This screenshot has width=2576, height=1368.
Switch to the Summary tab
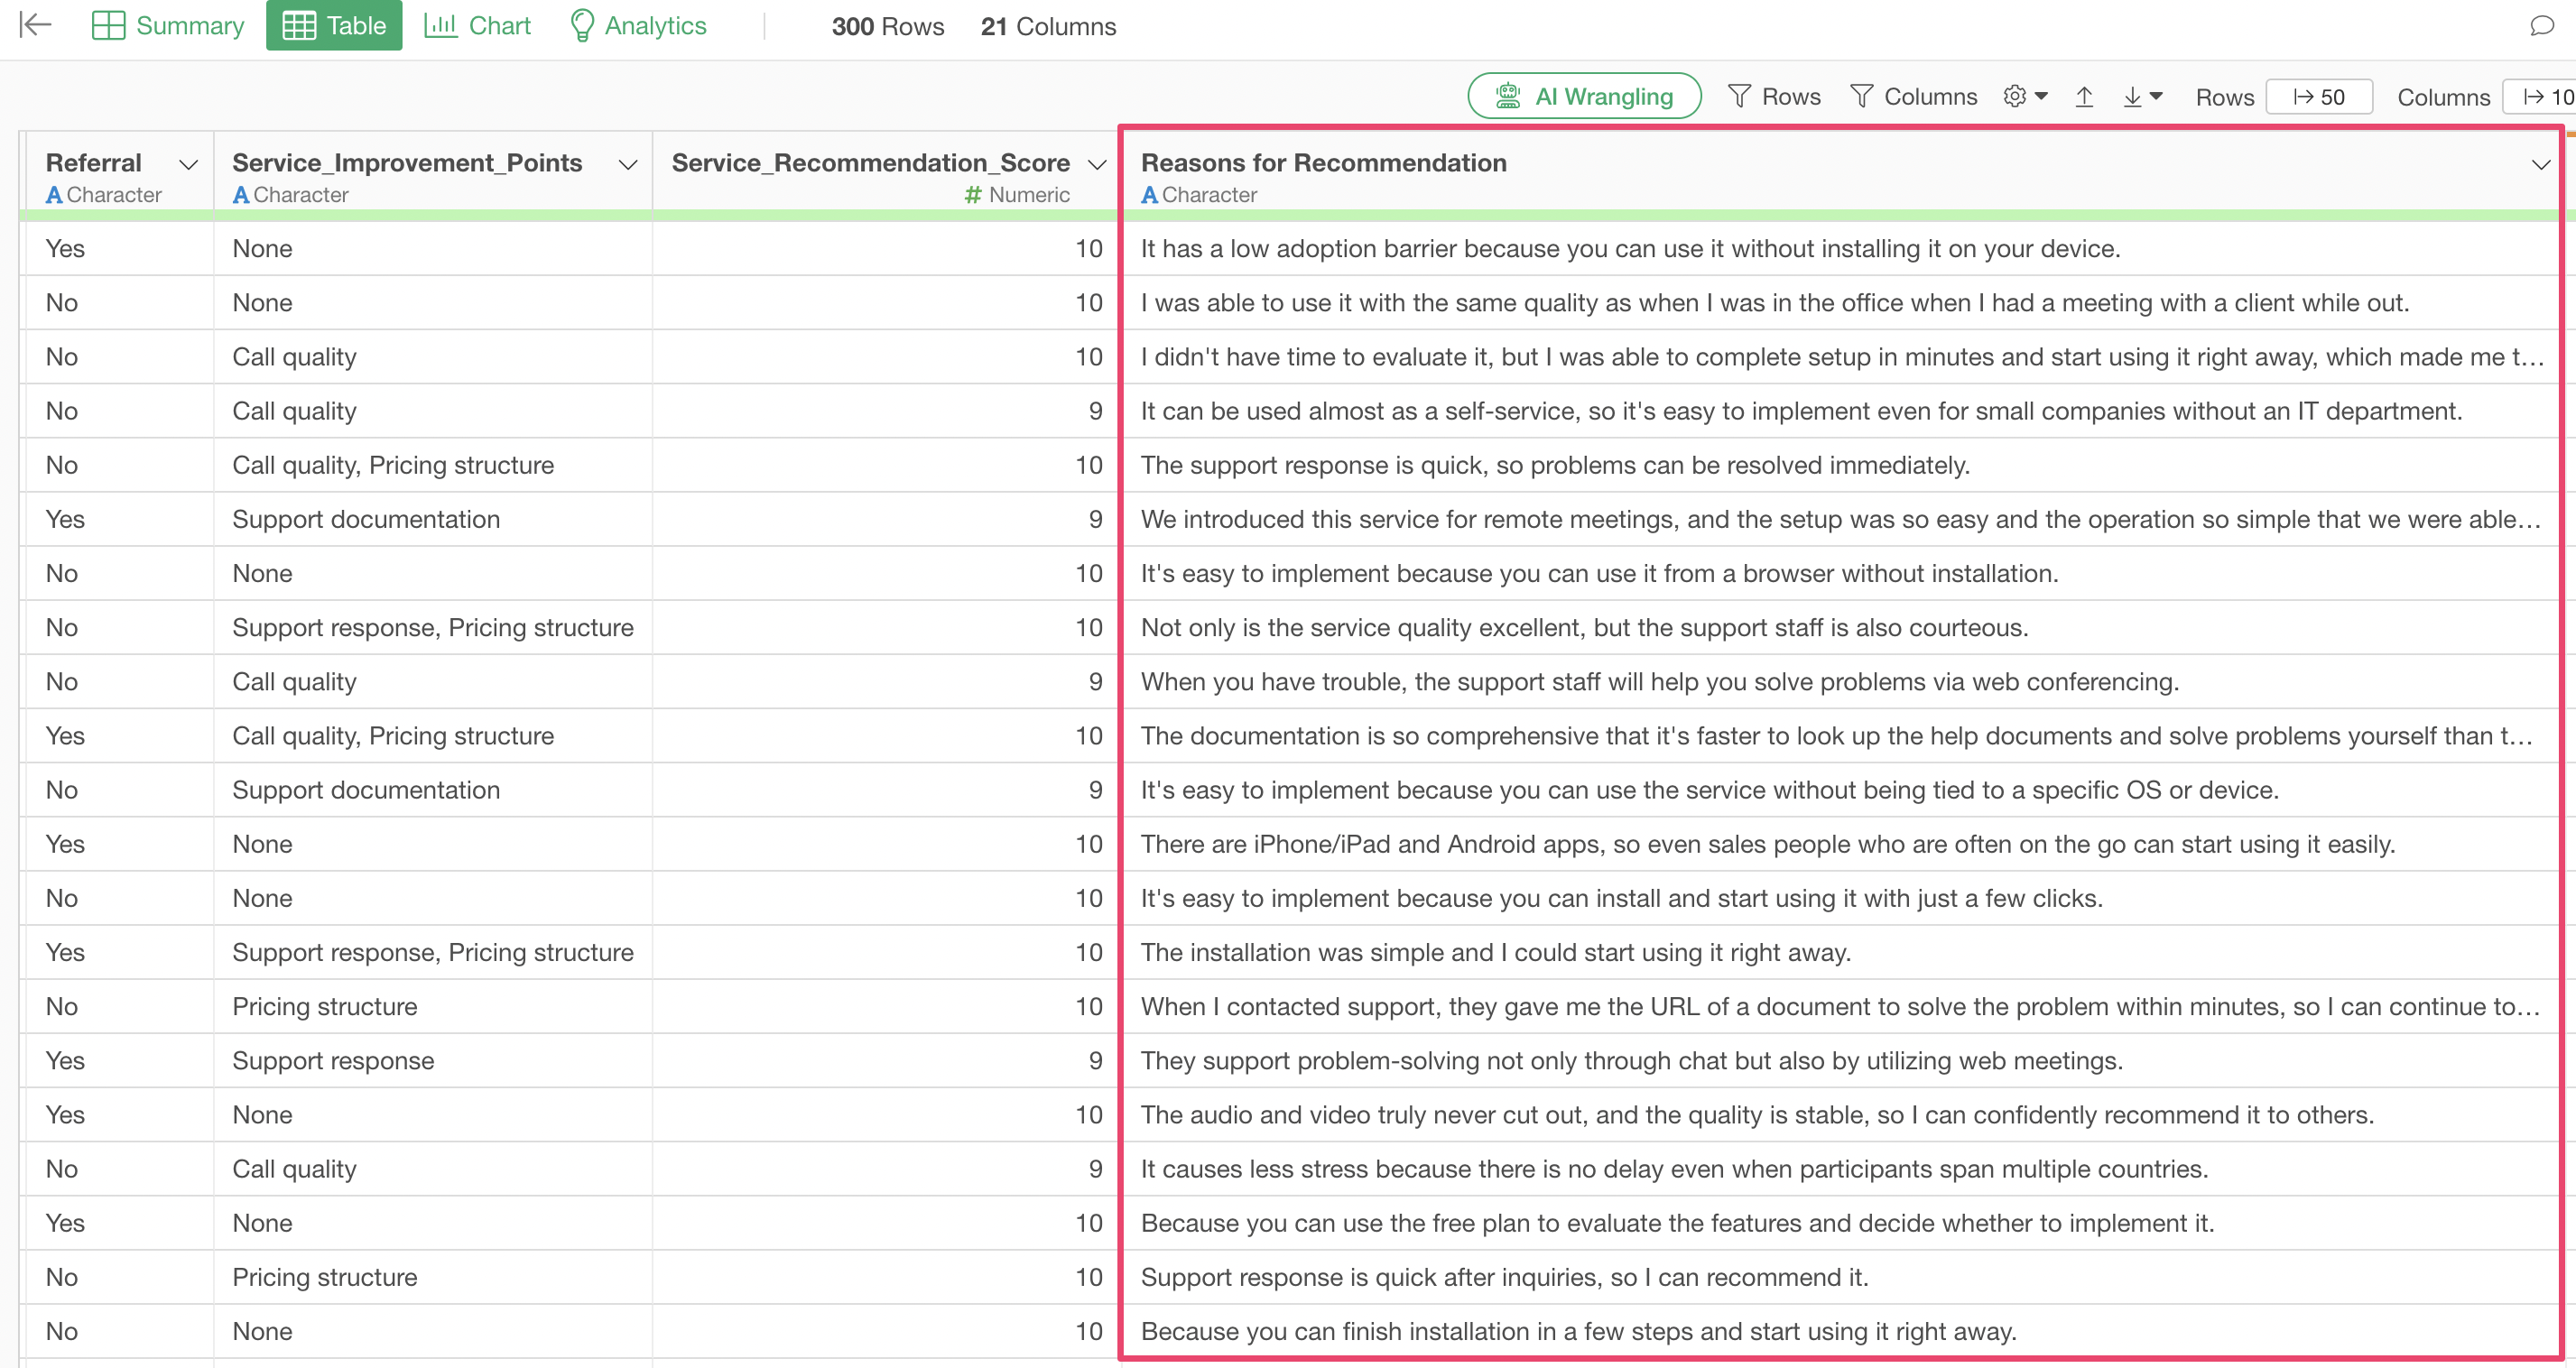167,25
